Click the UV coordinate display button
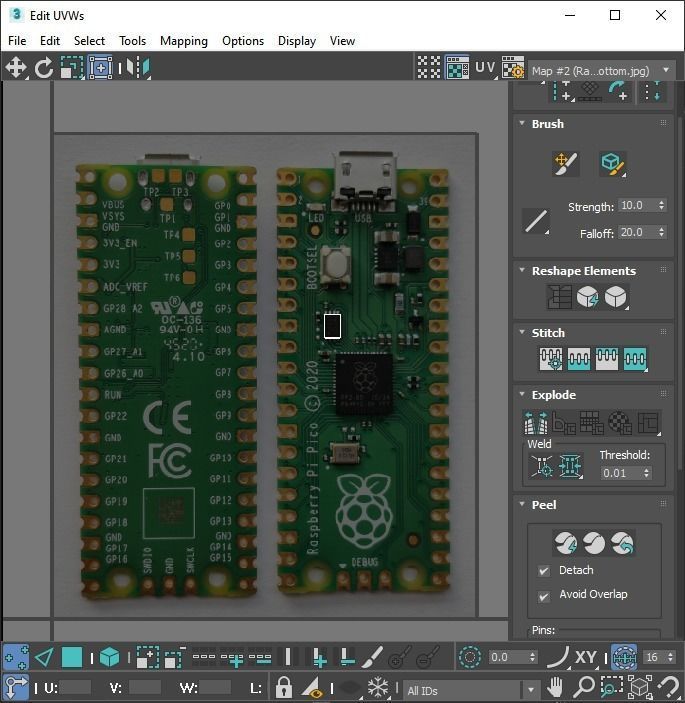The width and height of the screenshot is (685, 703). pyautogui.click(x=485, y=68)
